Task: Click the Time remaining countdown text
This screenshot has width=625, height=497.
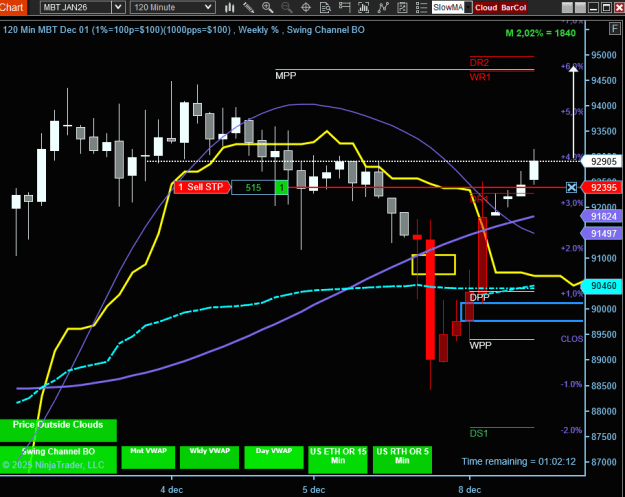Action: click(519, 462)
